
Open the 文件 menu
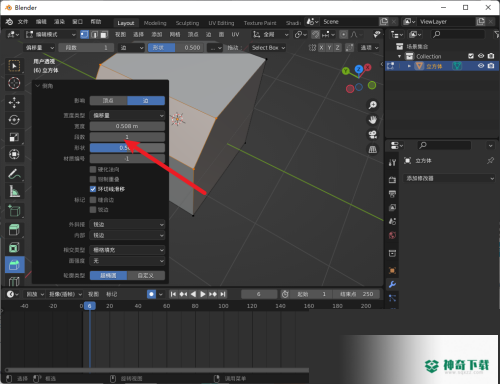(23, 22)
